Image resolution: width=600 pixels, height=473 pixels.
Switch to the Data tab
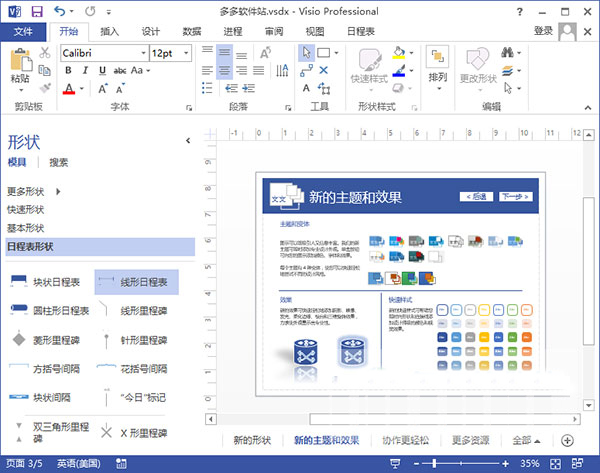[x=192, y=32]
